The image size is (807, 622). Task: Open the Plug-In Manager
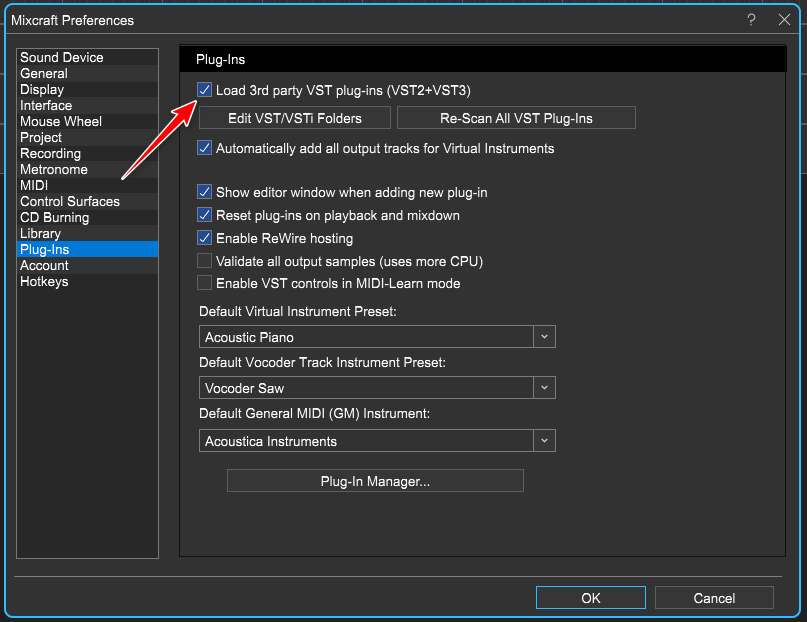tap(375, 481)
